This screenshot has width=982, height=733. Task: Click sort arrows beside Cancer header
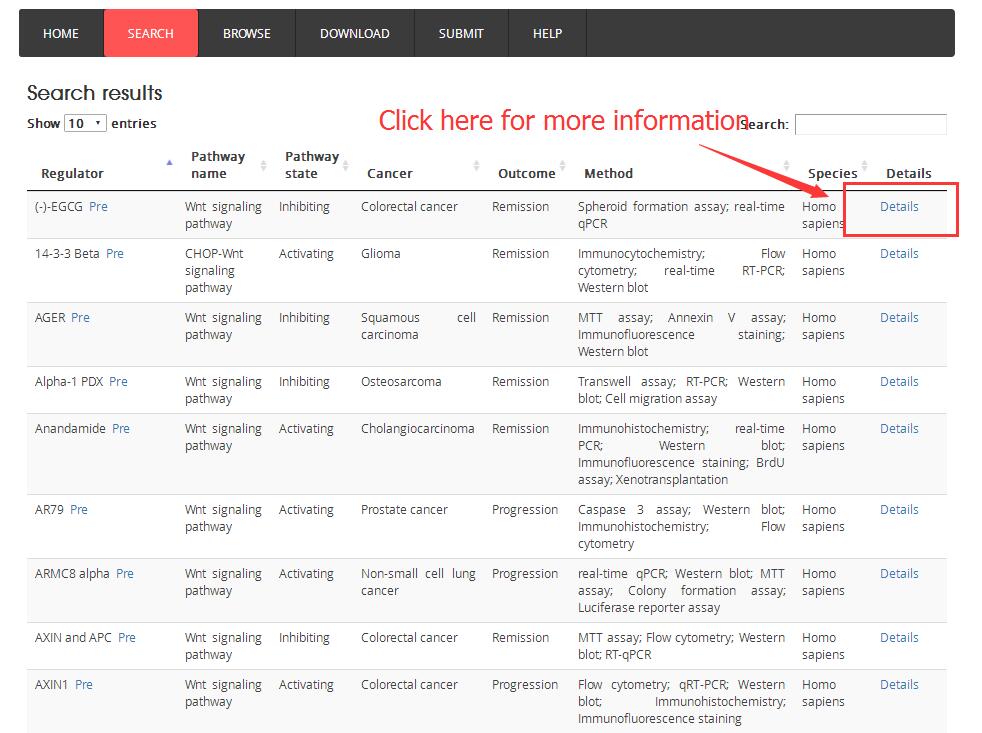click(x=476, y=165)
